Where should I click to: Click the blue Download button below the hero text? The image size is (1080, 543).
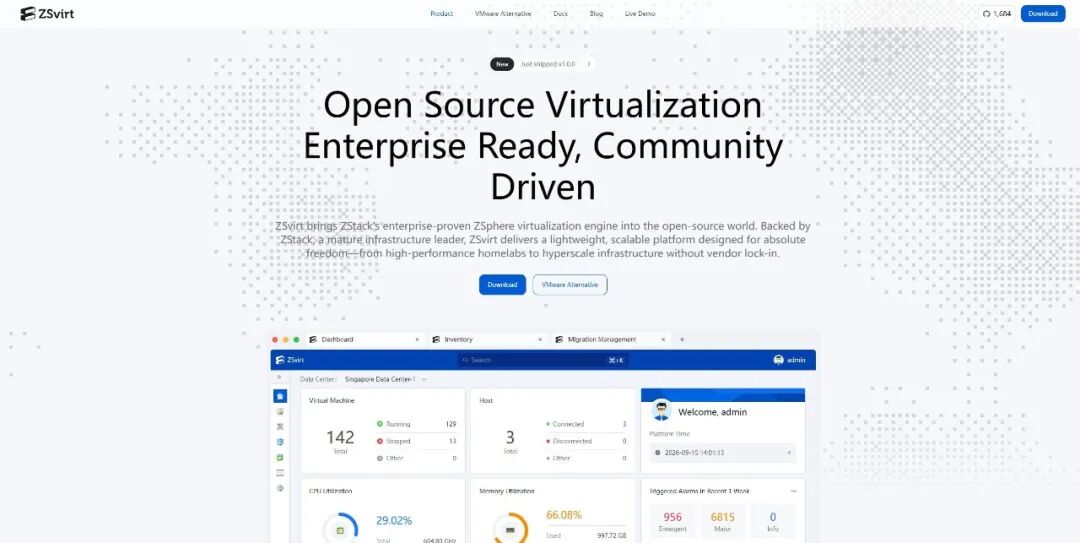click(502, 285)
